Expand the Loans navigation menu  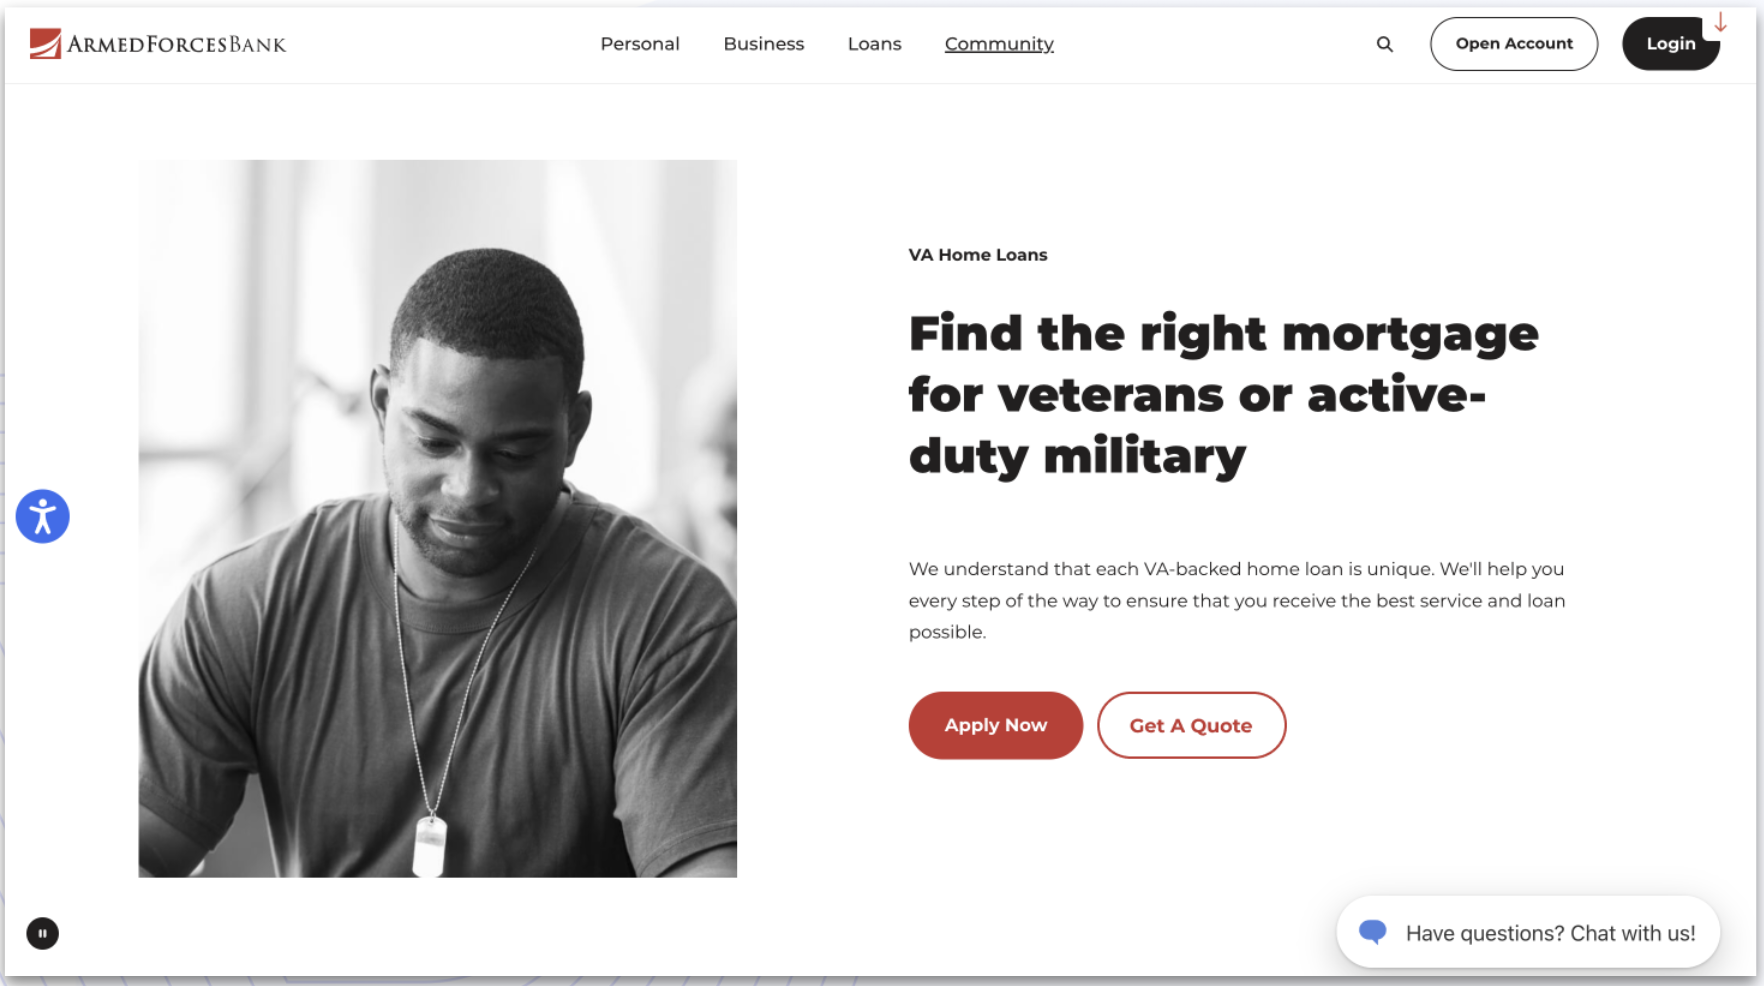tap(875, 44)
